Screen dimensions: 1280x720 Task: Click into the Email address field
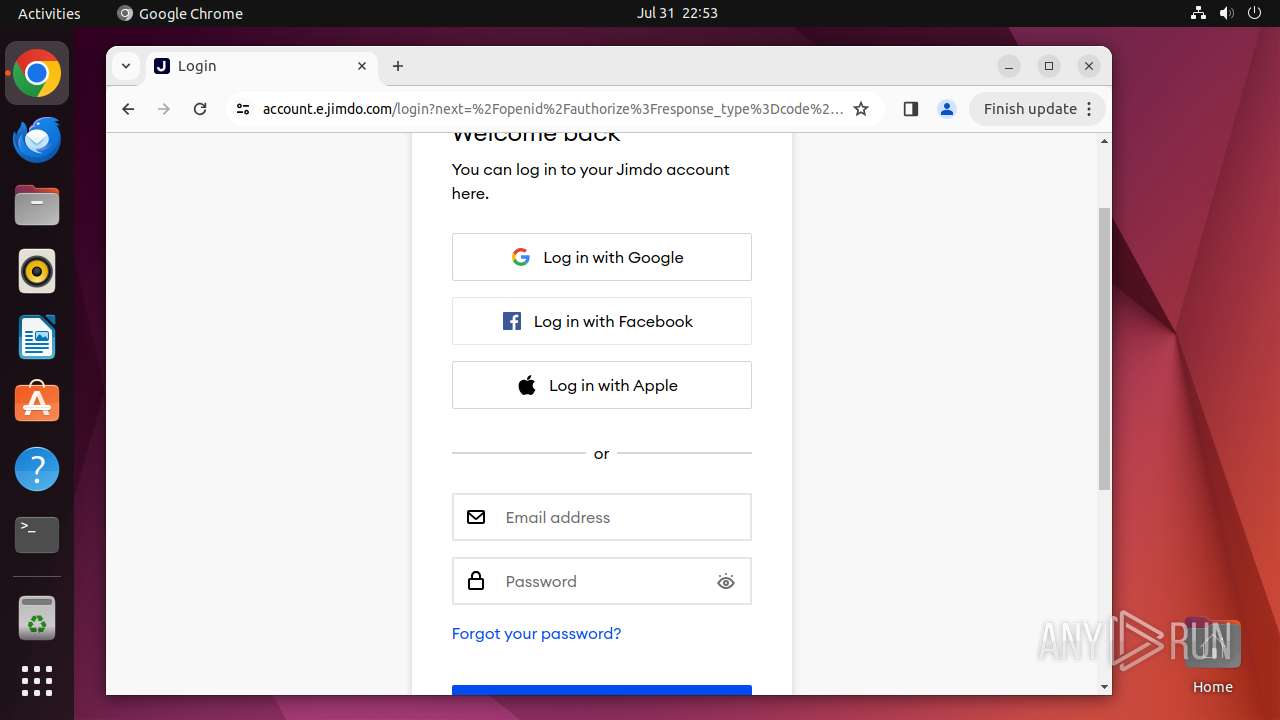601,517
